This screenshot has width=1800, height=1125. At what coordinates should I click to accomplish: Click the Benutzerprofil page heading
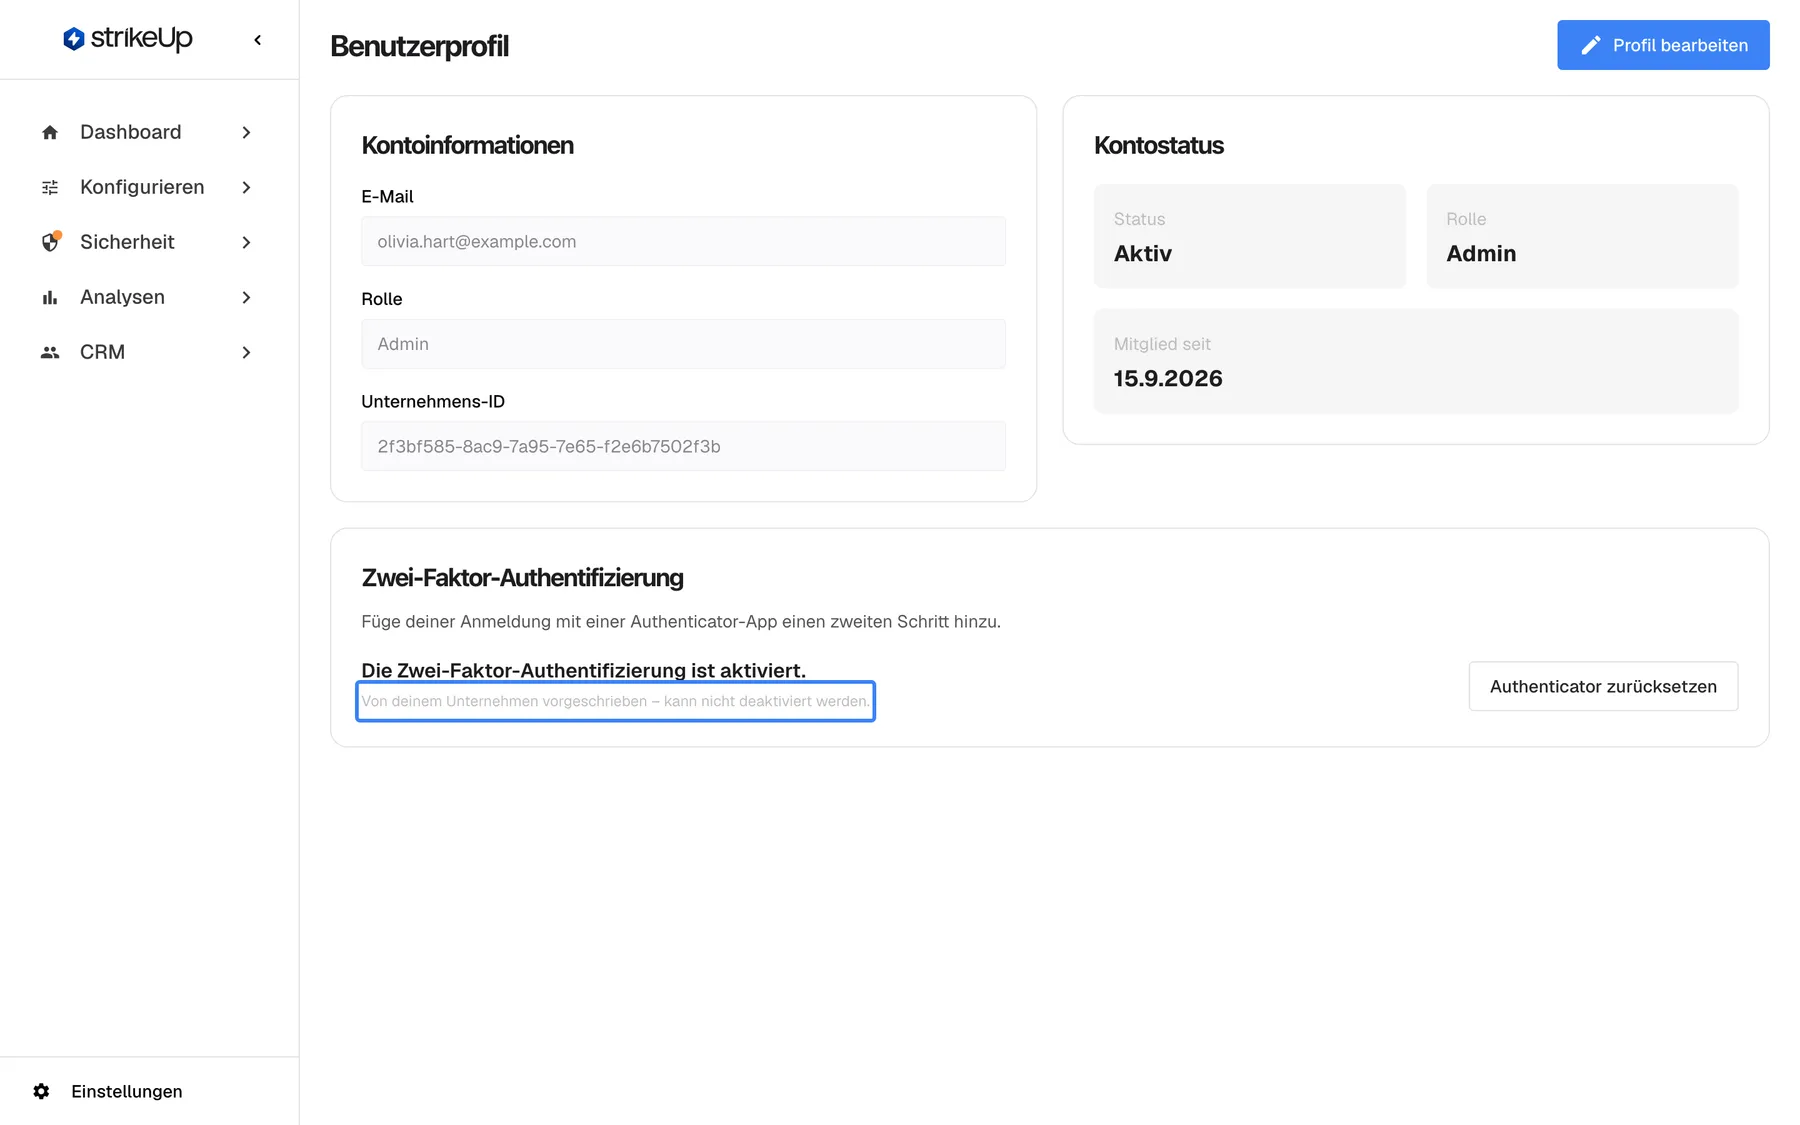(x=419, y=46)
